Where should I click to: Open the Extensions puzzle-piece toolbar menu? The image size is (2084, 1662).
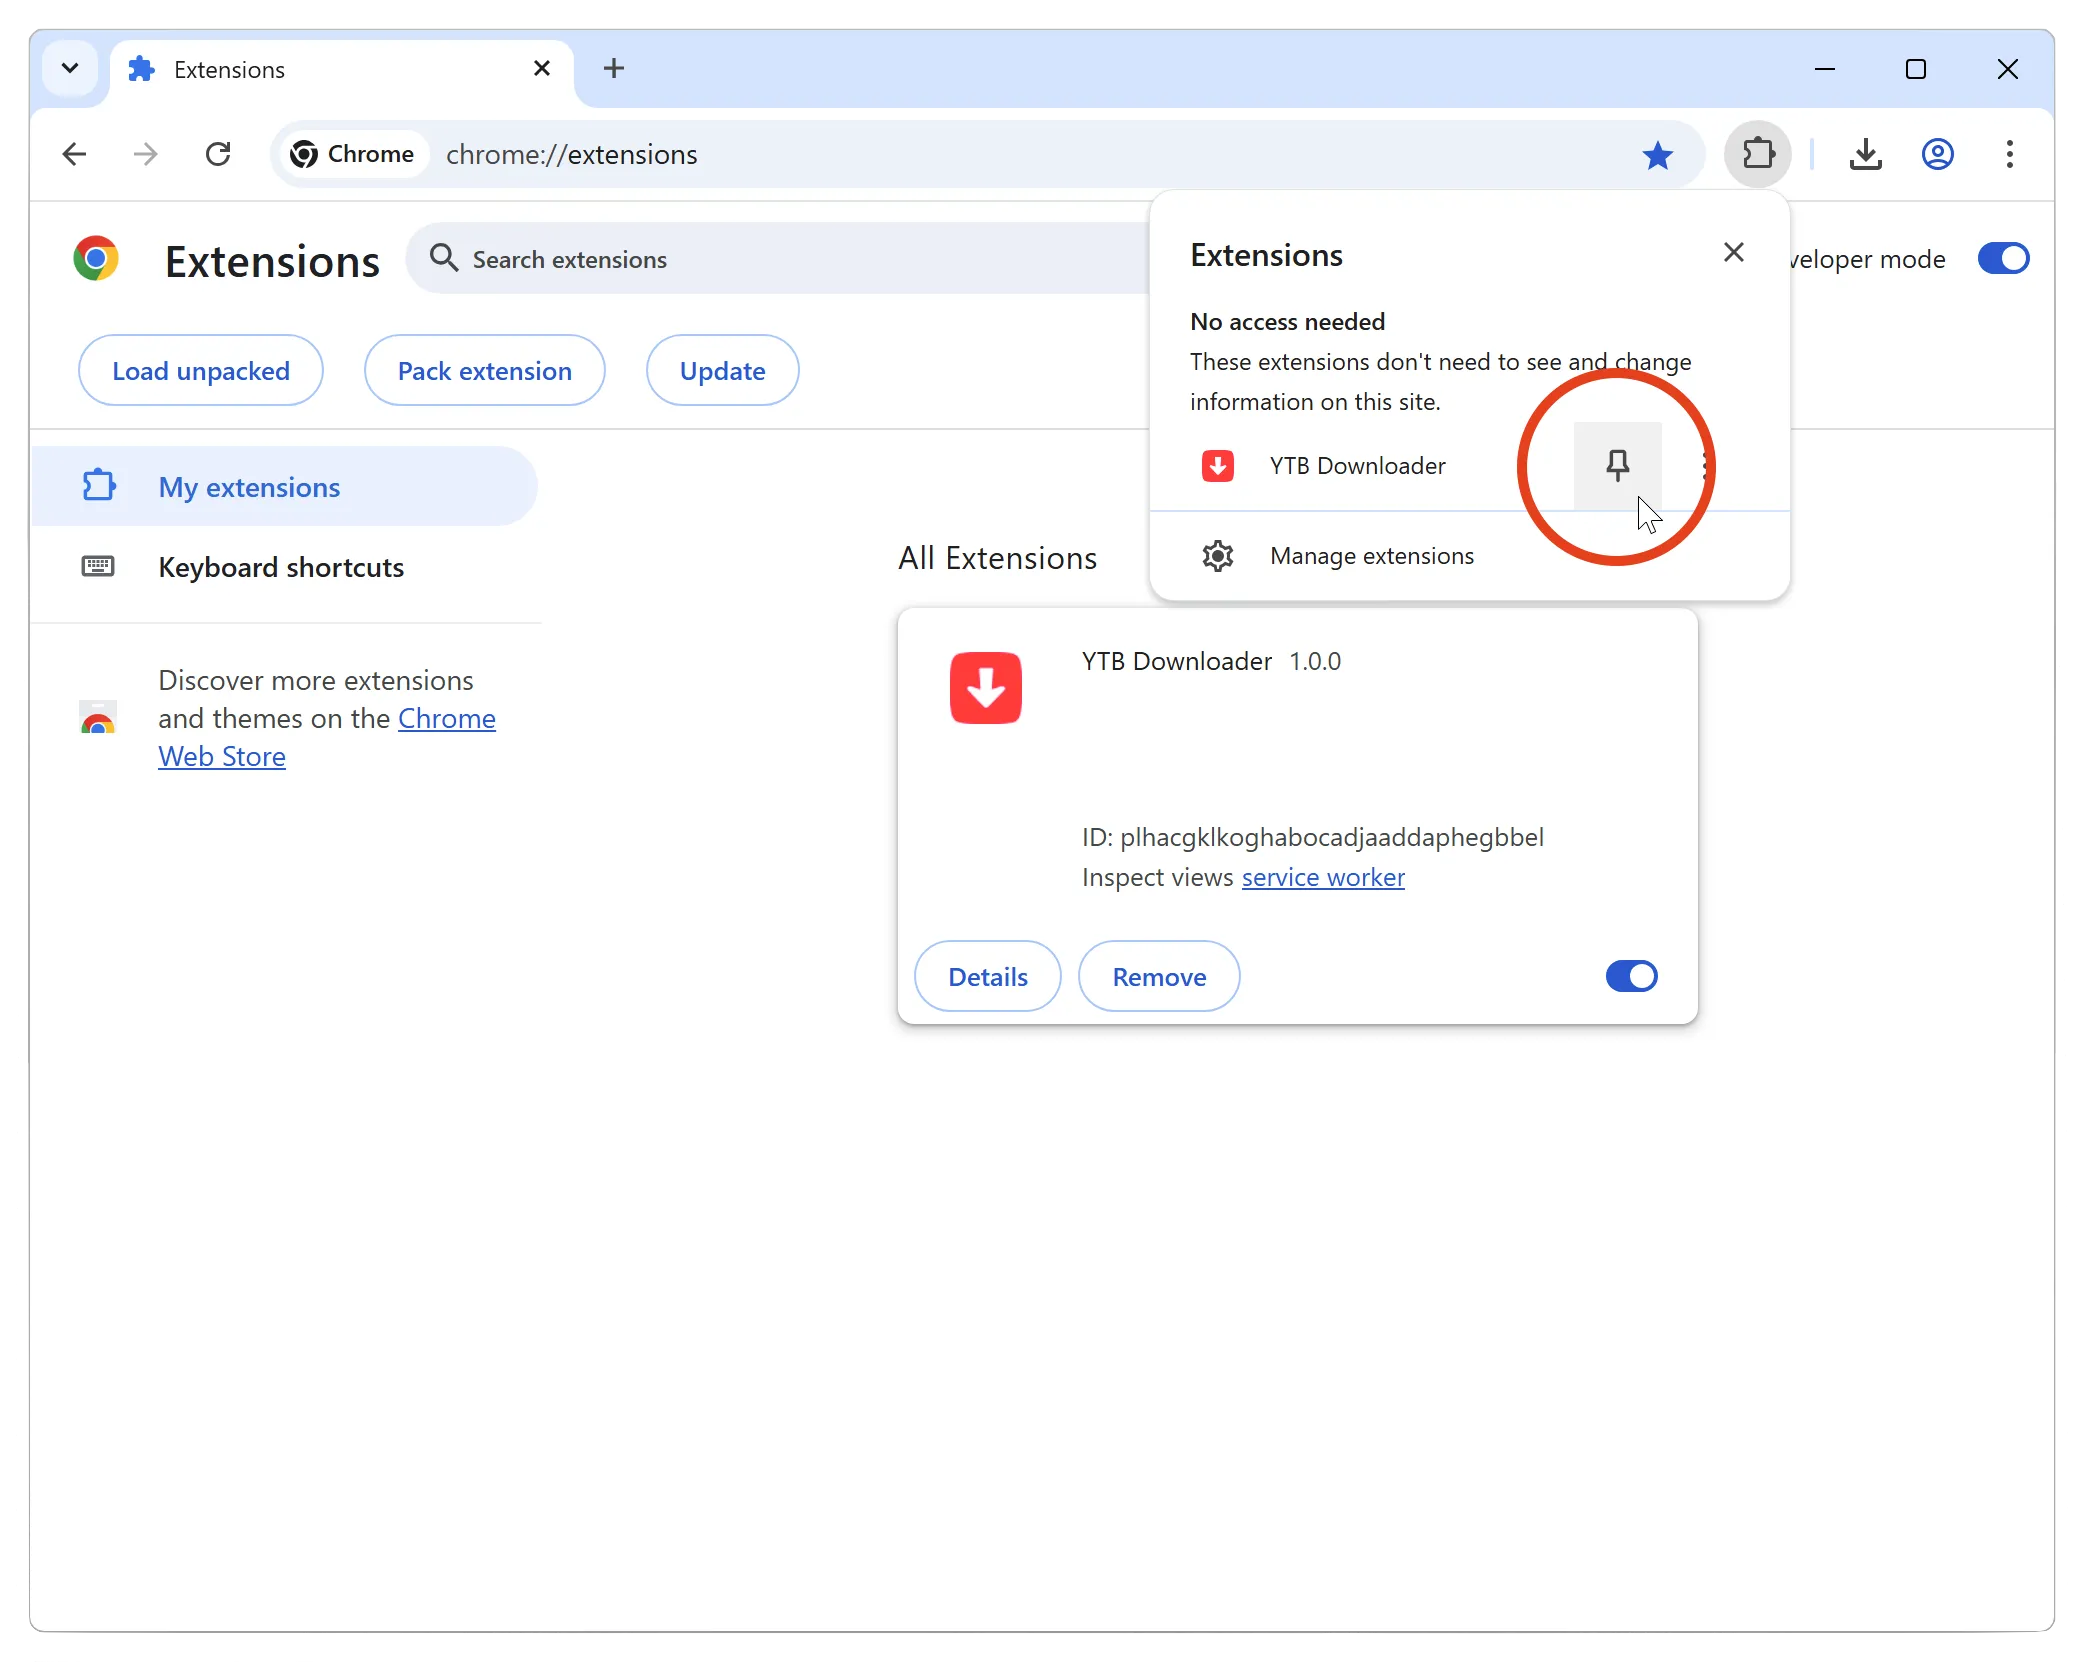(1758, 154)
